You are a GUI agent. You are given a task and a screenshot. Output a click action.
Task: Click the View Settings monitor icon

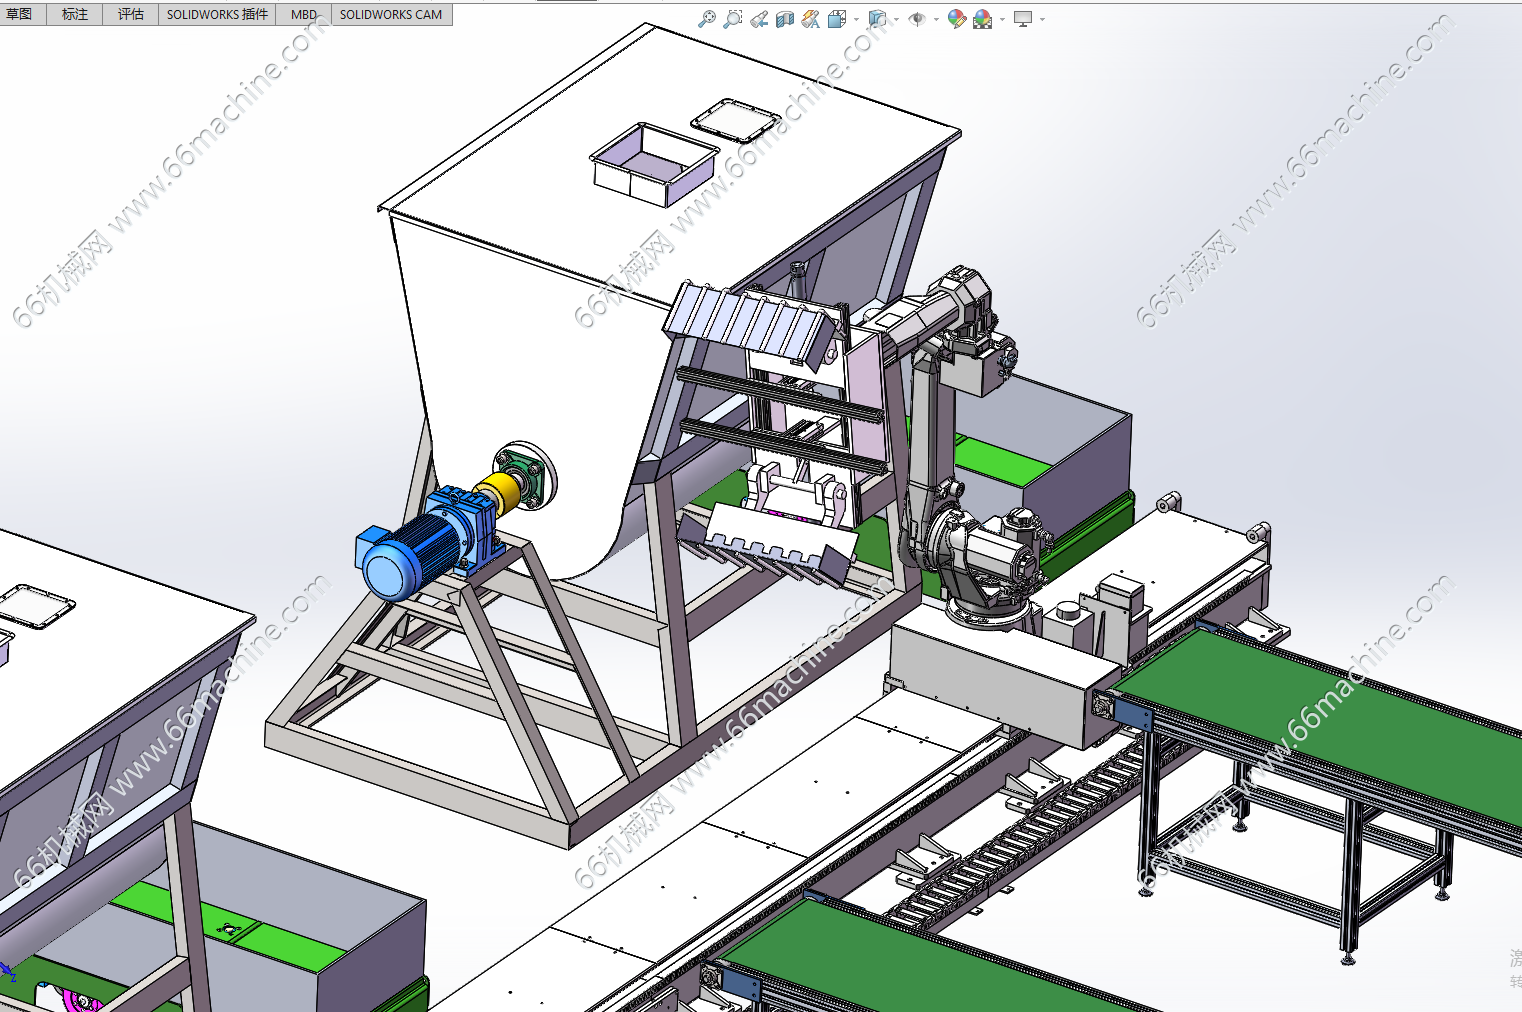click(x=1023, y=19)
